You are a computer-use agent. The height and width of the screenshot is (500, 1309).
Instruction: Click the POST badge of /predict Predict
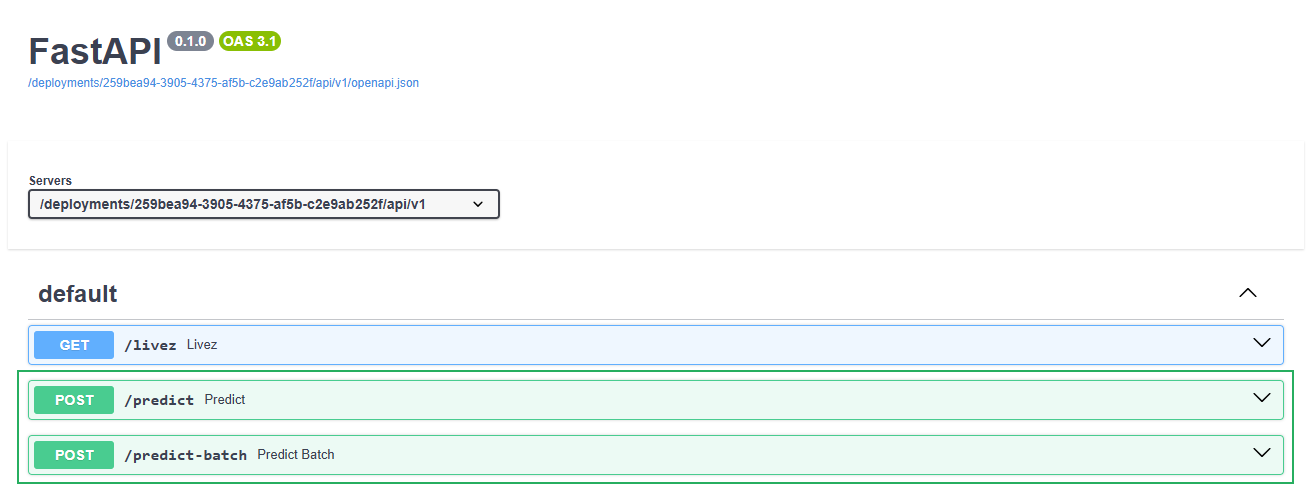point(74,400)
